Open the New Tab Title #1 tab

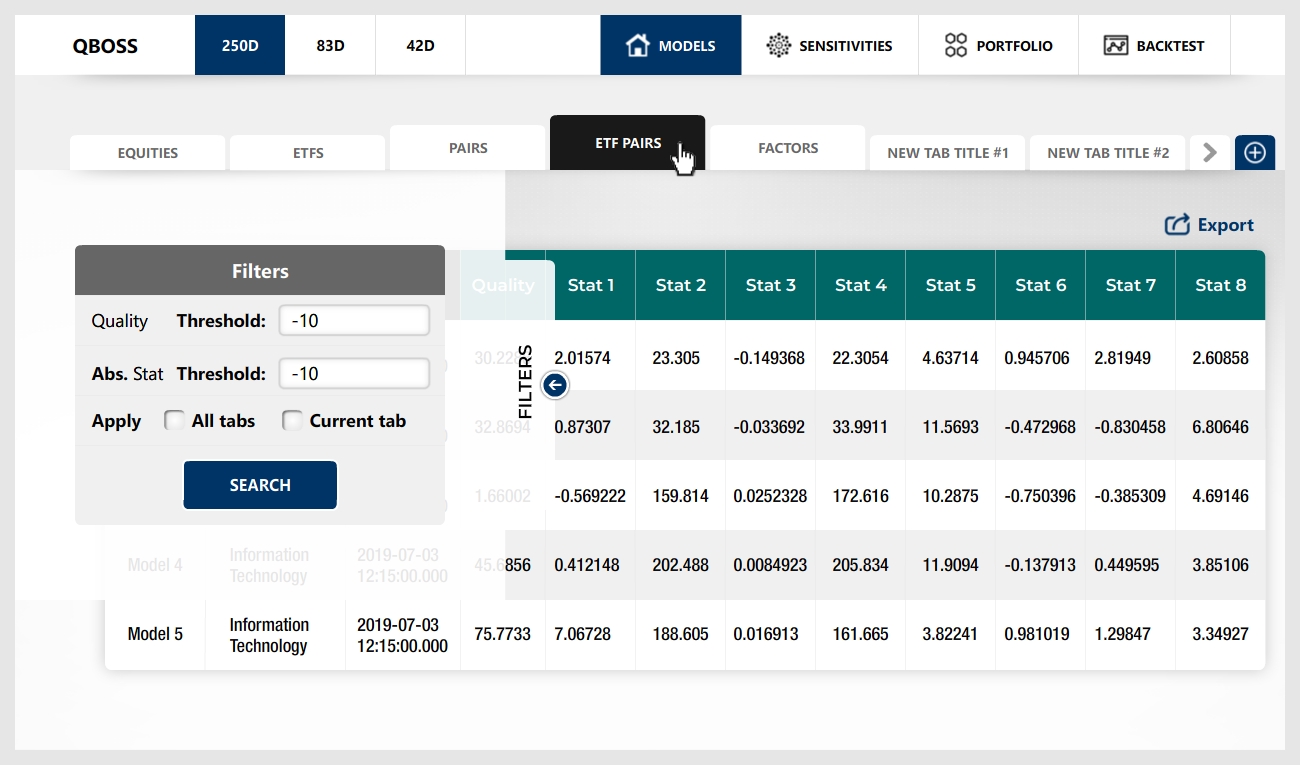click(948, 153)
